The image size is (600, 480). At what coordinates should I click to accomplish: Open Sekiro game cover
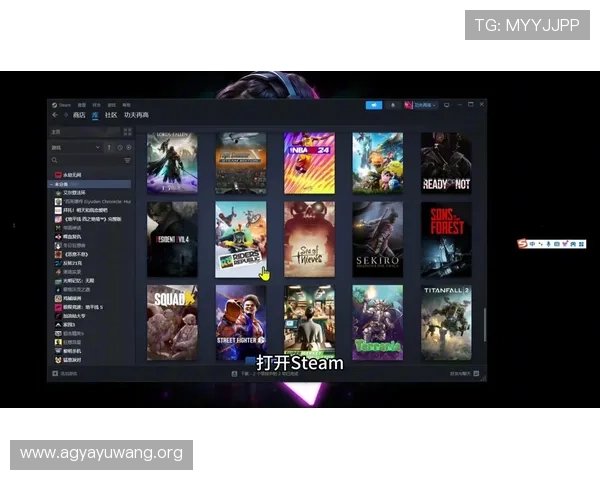tap(377, 239)
